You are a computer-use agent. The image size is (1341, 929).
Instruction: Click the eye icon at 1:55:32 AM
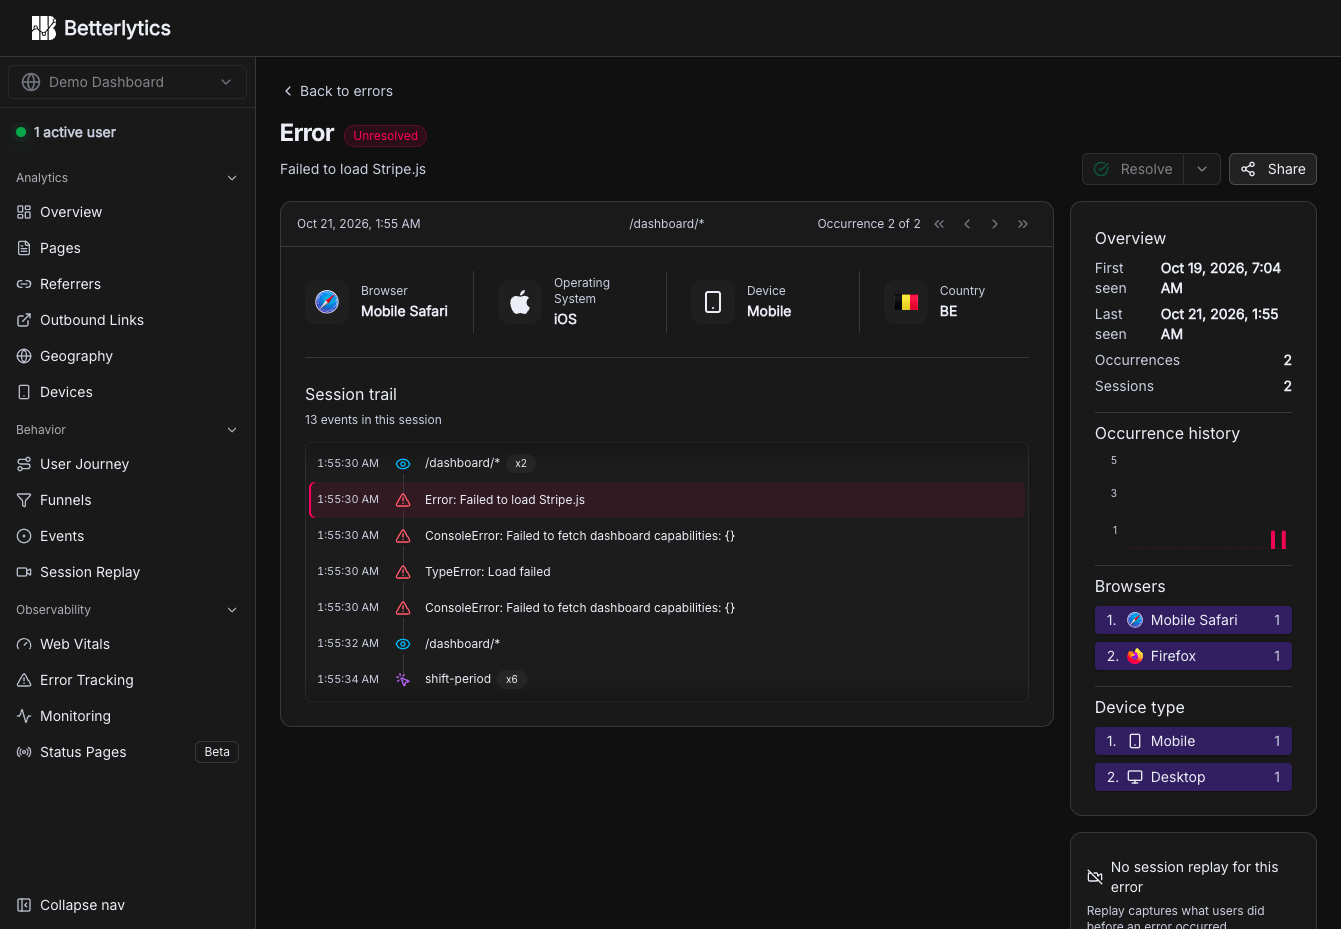click(x=403, y=644)
